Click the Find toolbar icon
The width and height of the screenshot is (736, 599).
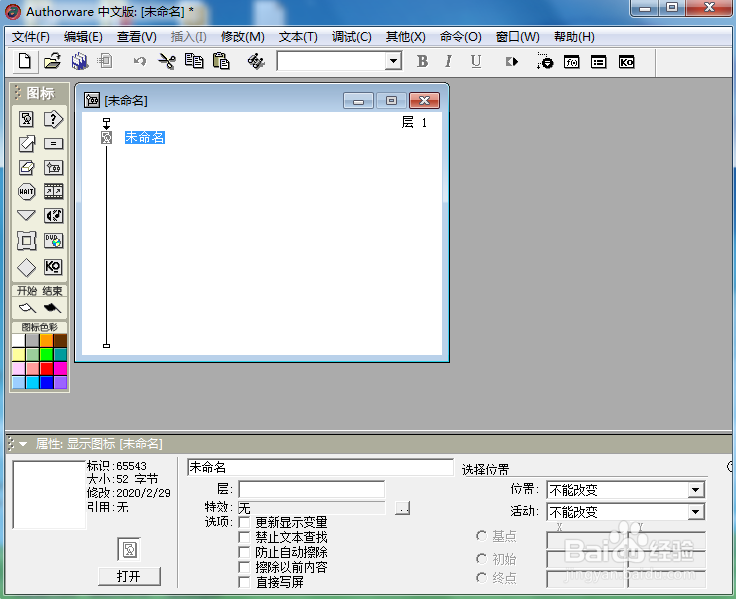256,61
